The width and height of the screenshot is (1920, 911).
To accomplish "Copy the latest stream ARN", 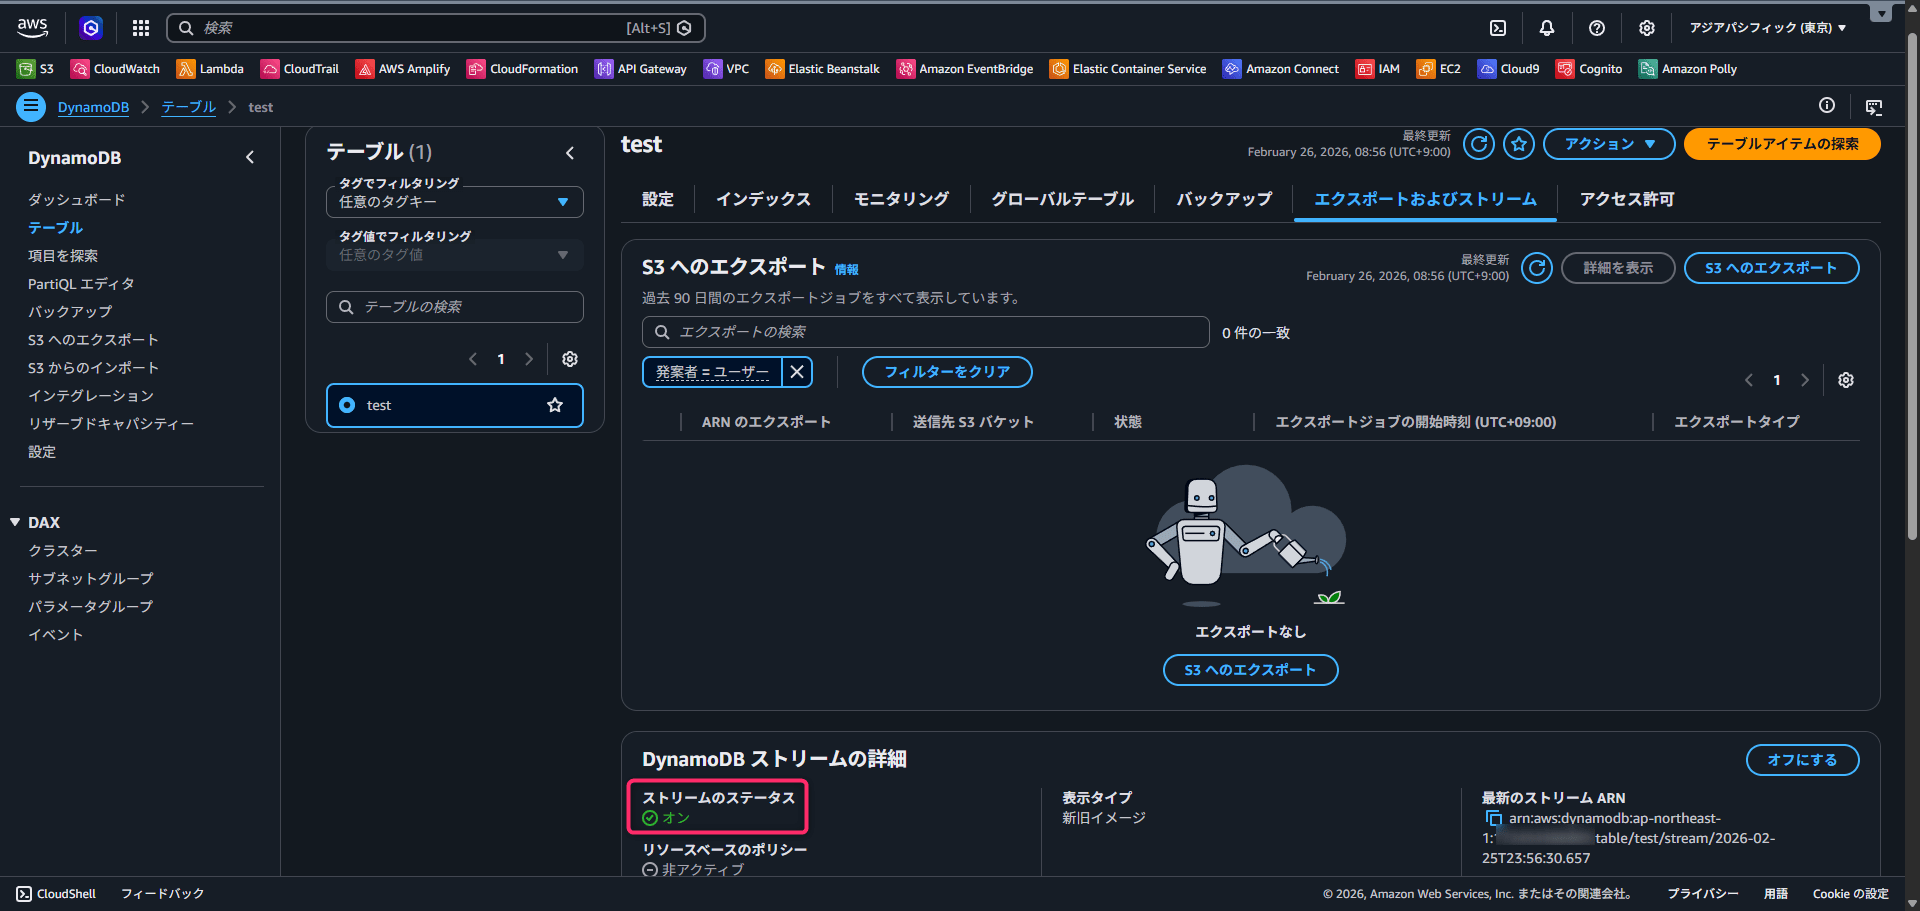I will pos(1494,819).
